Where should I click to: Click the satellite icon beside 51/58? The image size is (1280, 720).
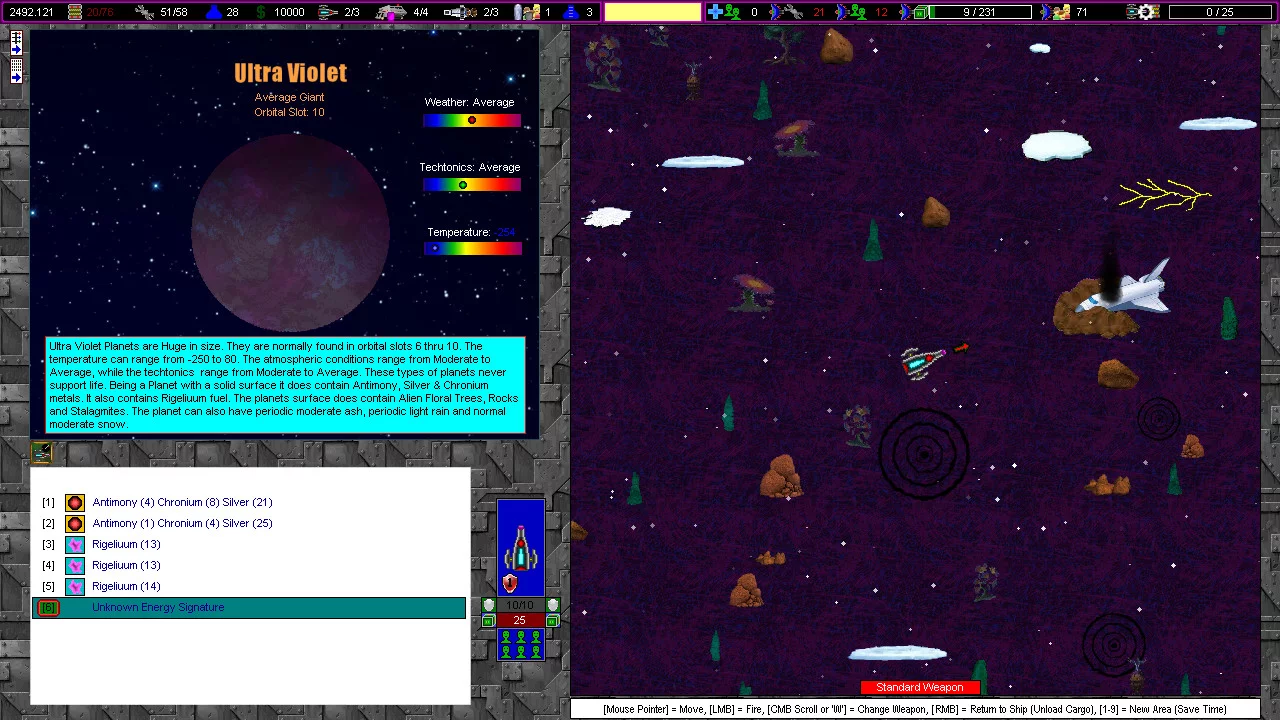coord(144,12)
